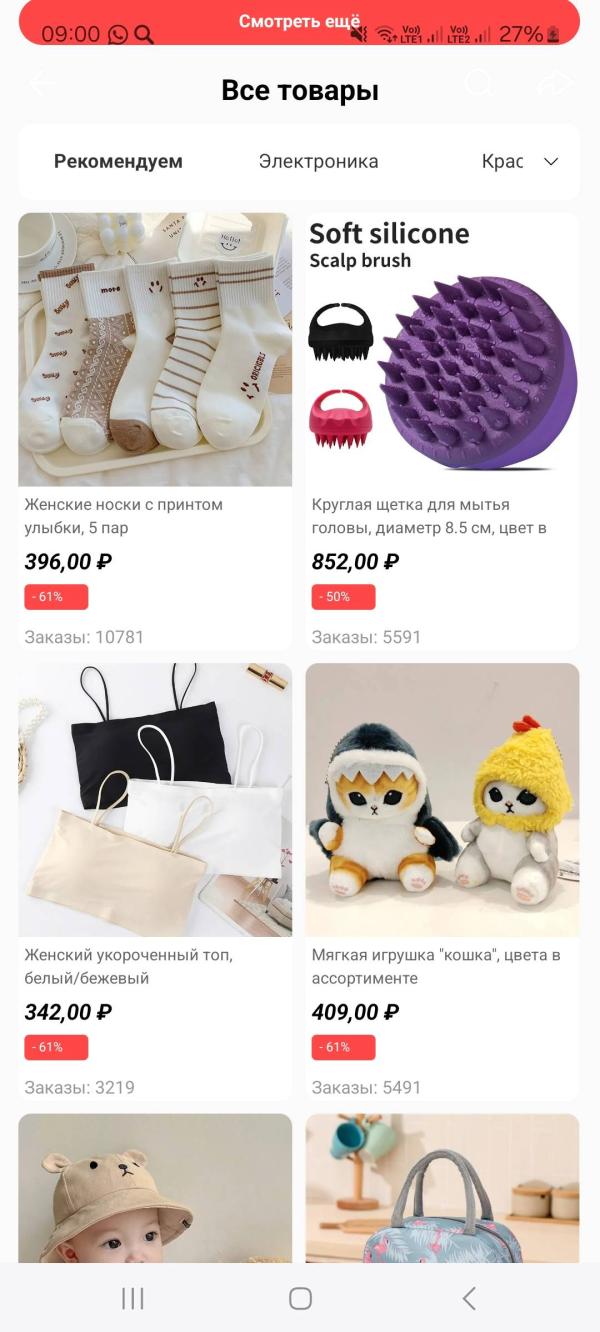Open the baby bear hat product image
The image size is (600, 1332).
[x=155, y=1188]
